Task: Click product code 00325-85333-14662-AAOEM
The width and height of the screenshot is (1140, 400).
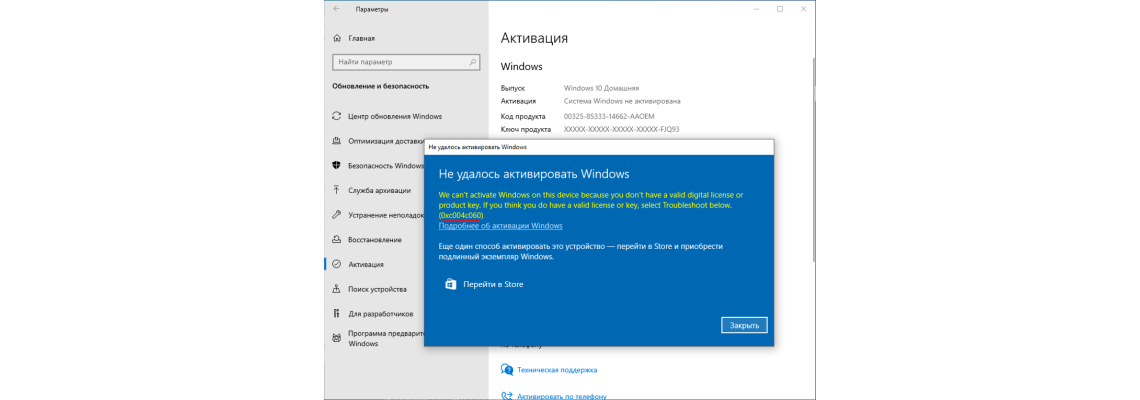Action: point(611,116)
